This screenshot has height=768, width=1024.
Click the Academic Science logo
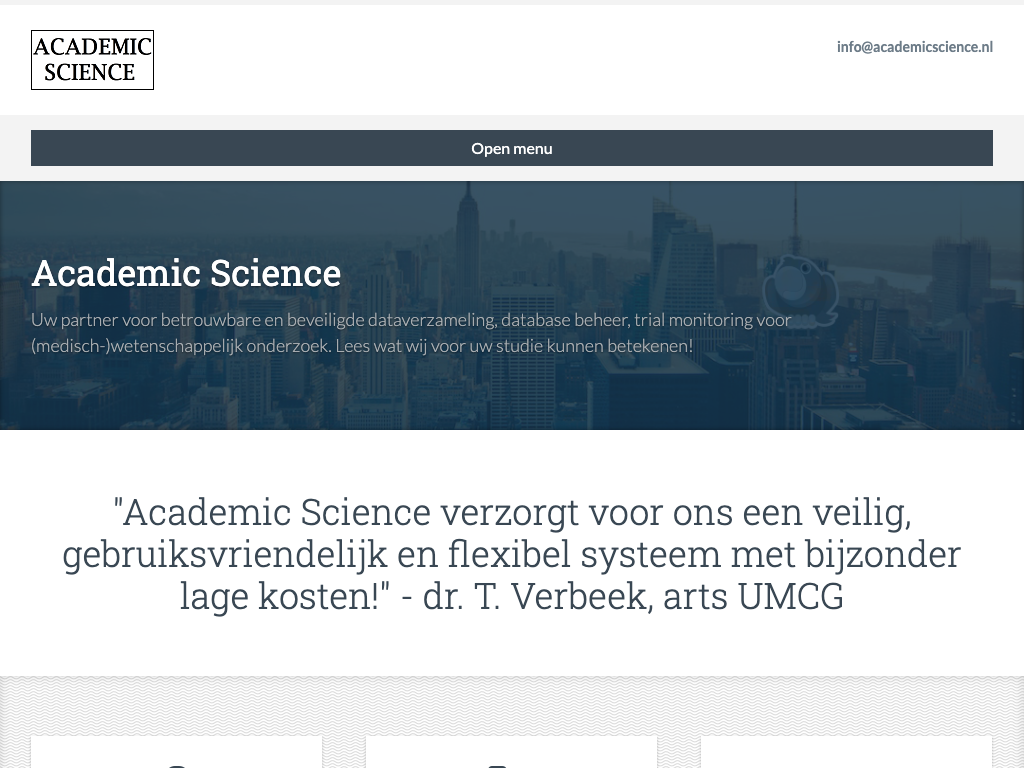[92, 60]
